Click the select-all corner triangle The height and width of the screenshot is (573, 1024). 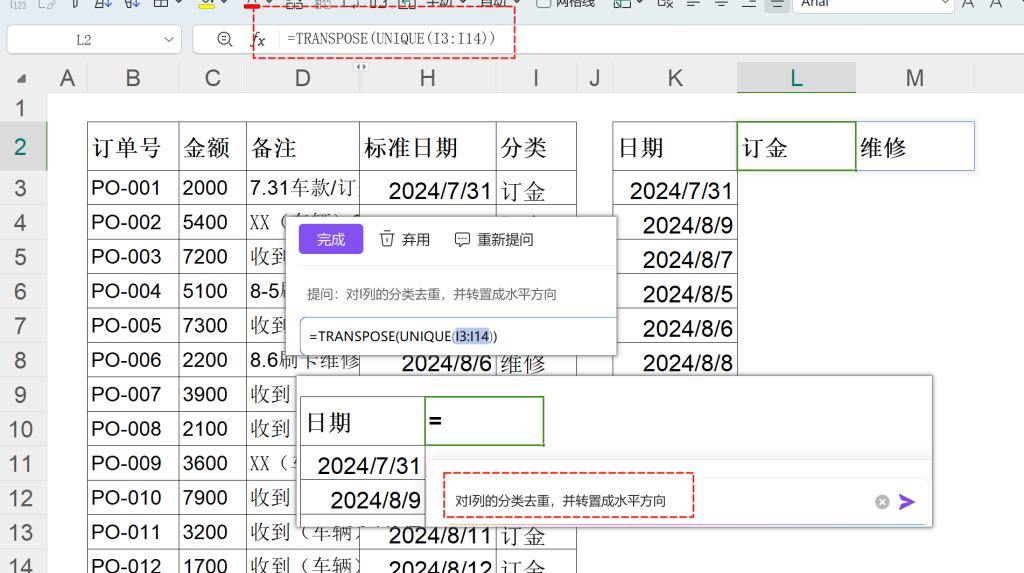[x=22, y=78]
